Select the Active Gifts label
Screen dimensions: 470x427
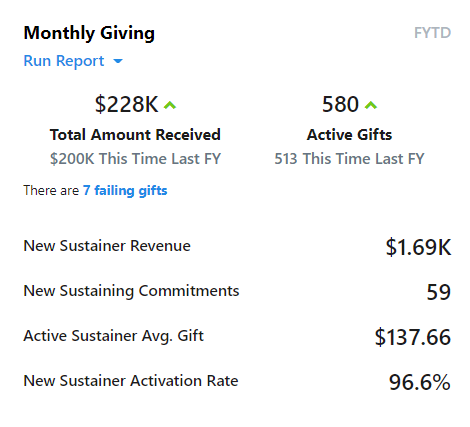point(349,135)
